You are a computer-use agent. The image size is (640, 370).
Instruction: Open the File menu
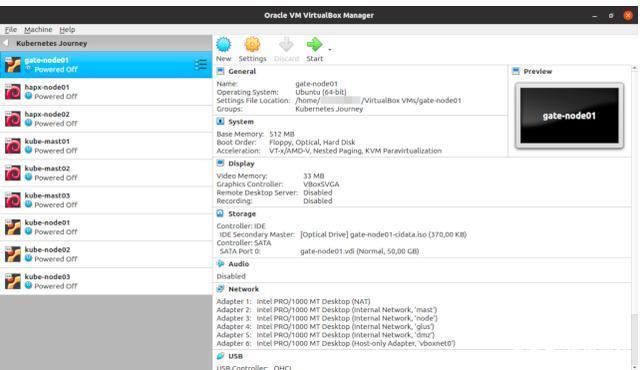coord(11,29)
